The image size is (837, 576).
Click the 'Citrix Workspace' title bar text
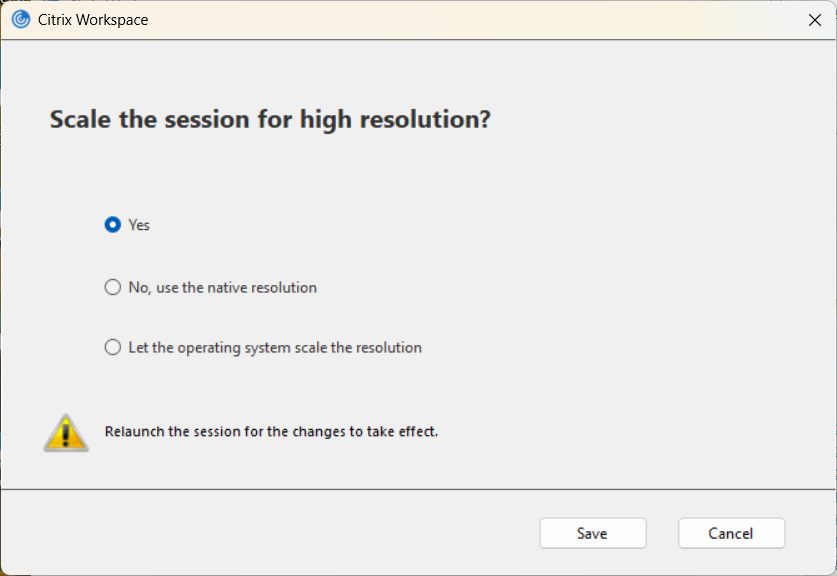click(x=93, y=20)
